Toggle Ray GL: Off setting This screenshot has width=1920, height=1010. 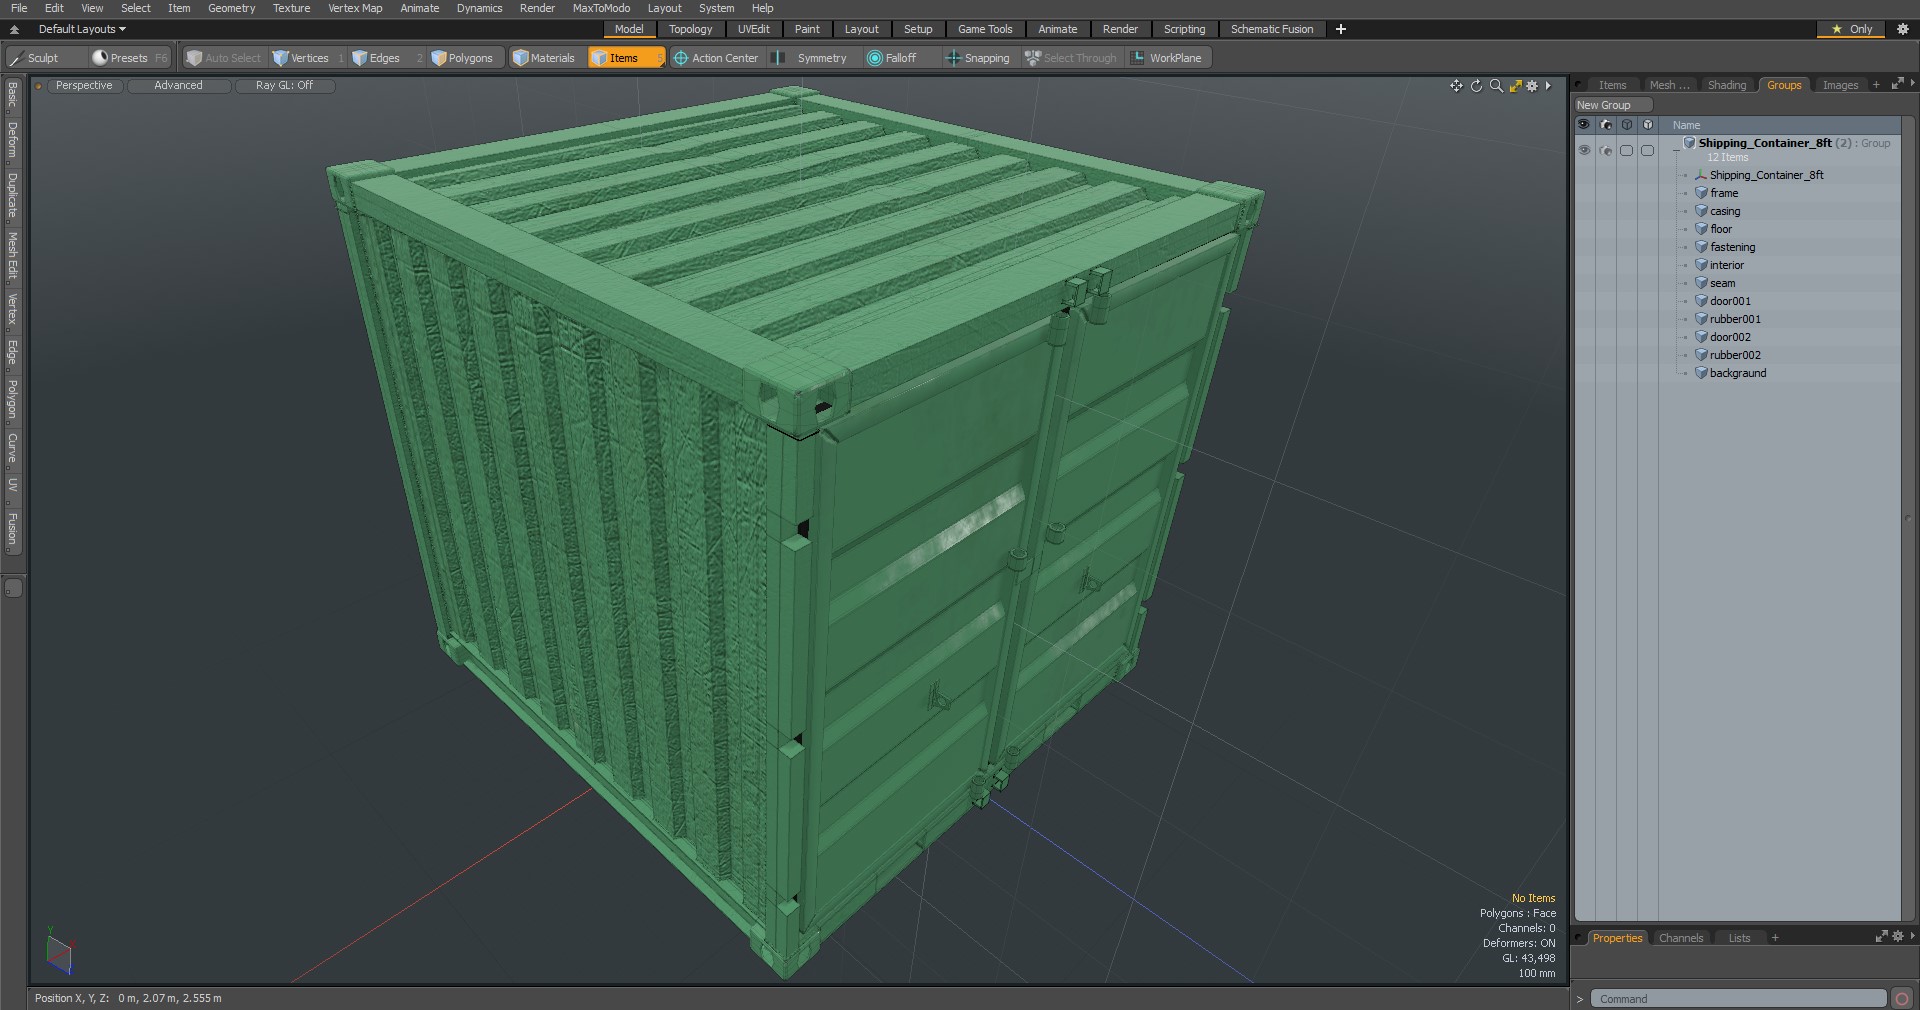tap(284, 86)
